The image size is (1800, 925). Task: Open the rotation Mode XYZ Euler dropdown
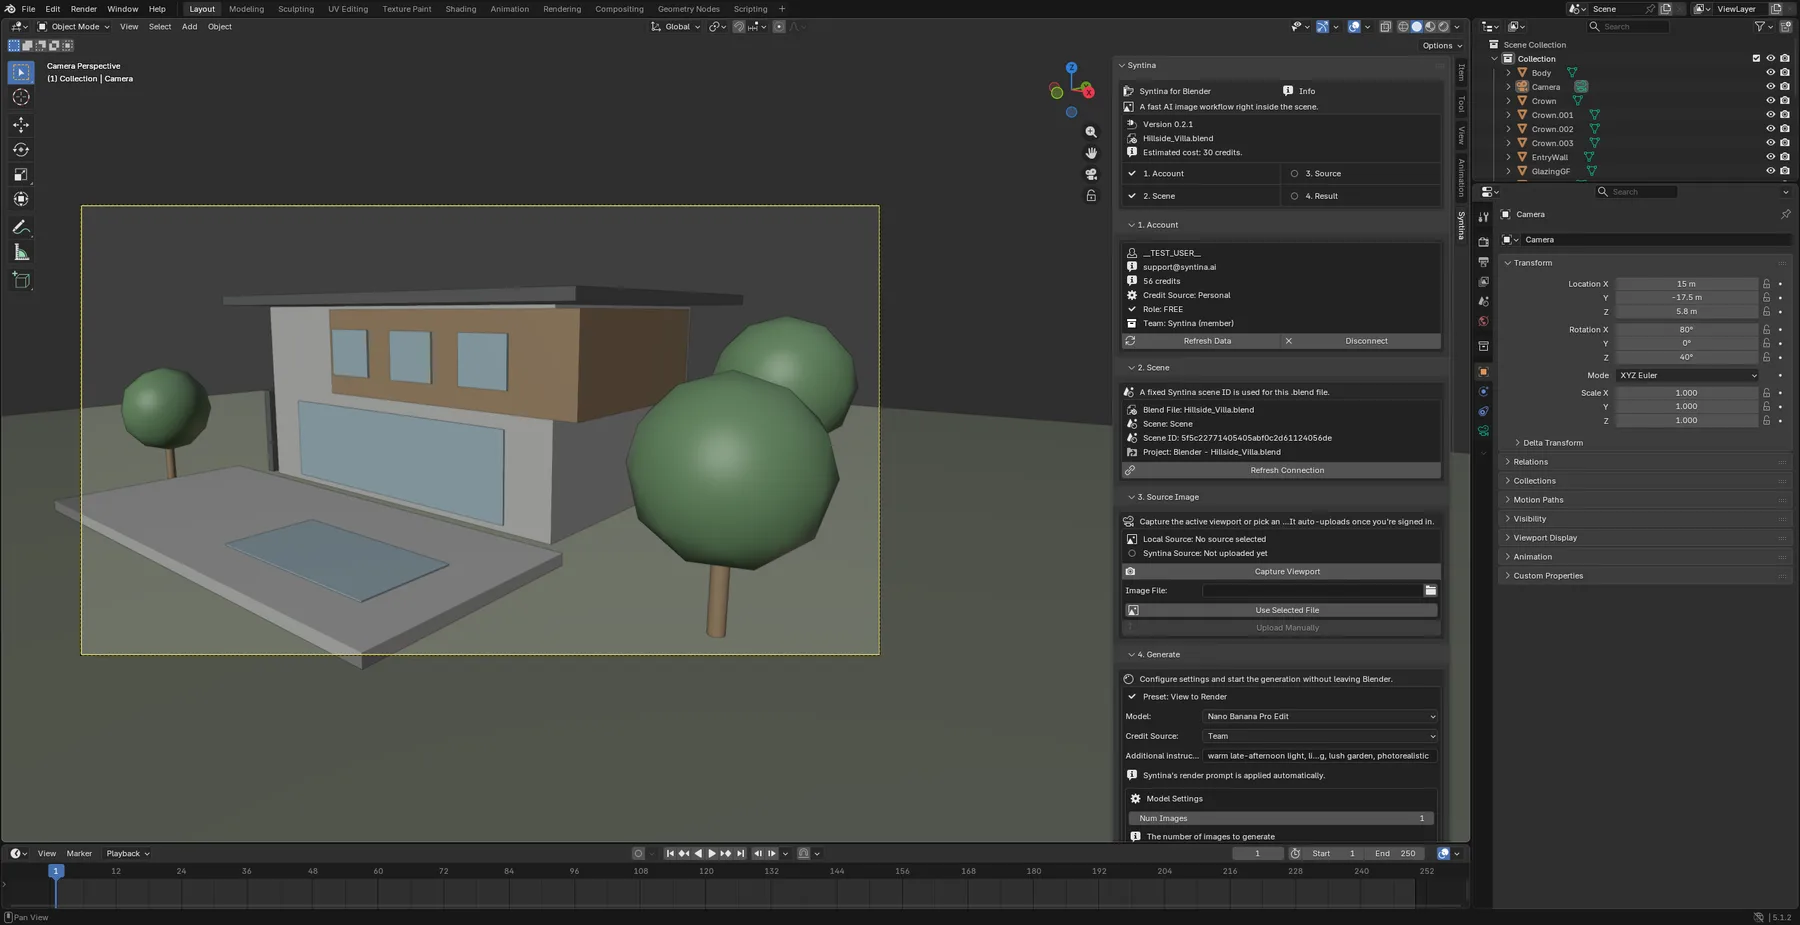[x=1687, y=375]
